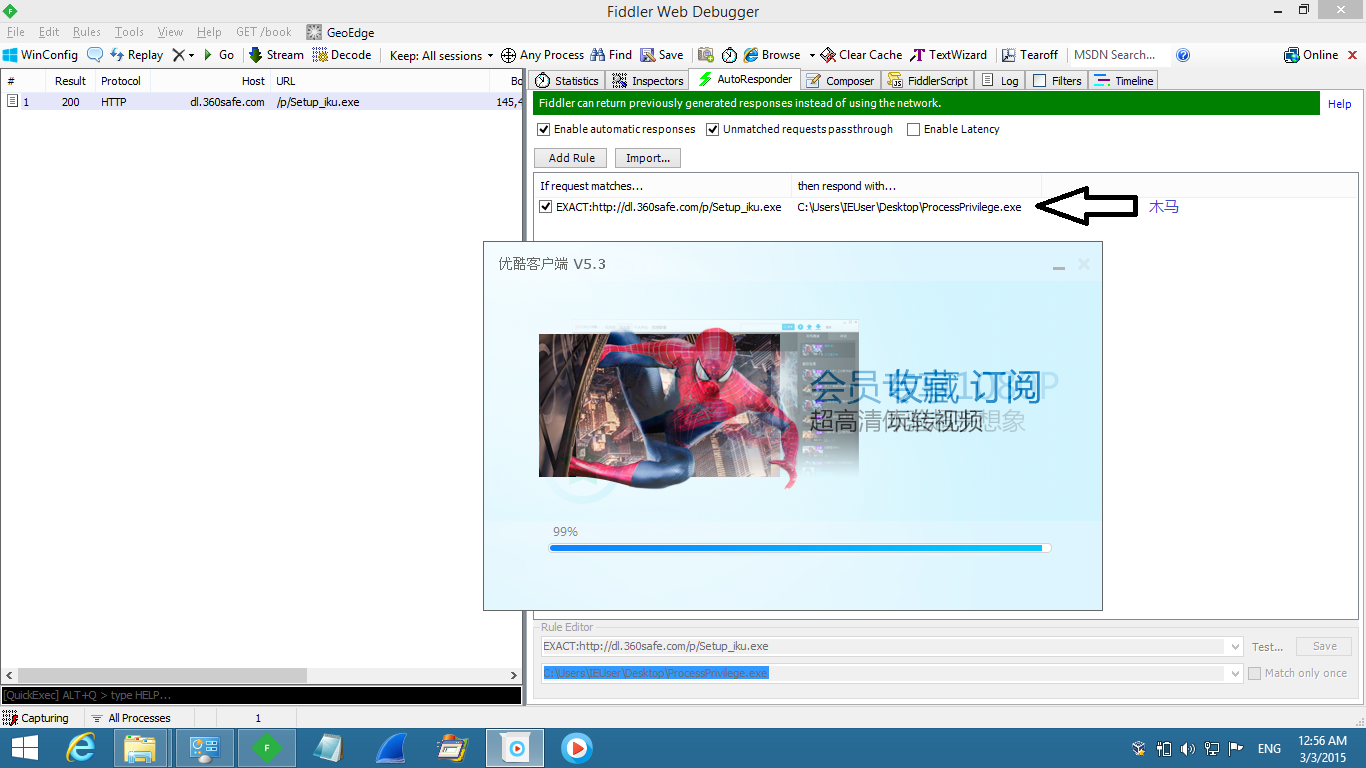This screenshot has width=1366, height=768.
Task: Toggle Unmatched requests passthrough checkbox
Action: point(713,129)
